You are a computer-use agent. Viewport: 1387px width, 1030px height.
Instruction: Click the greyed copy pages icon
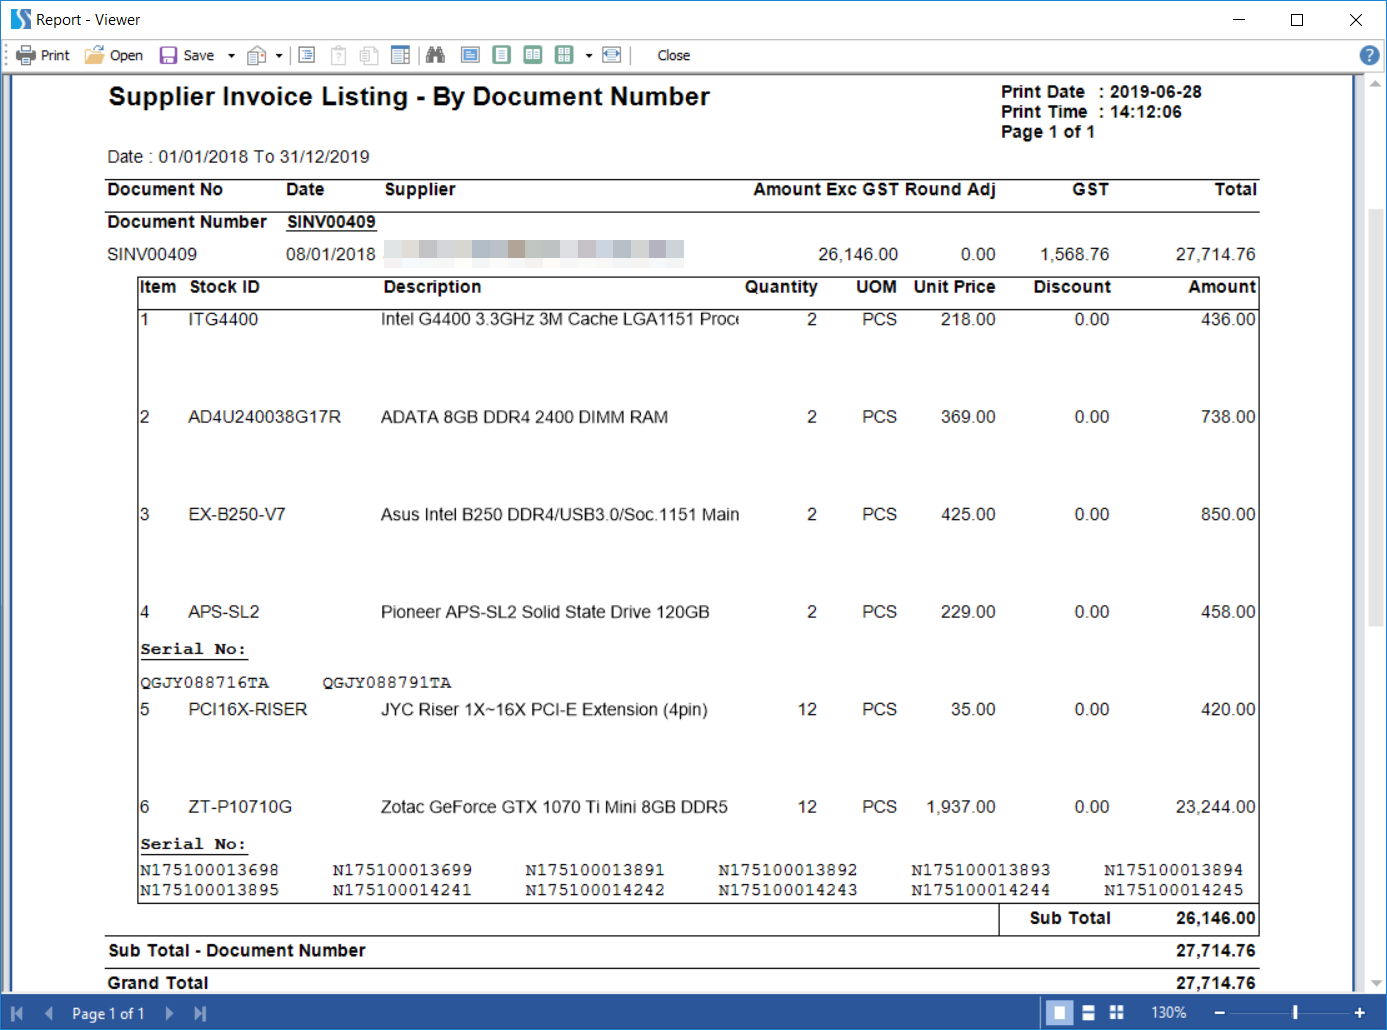[369, 55]
